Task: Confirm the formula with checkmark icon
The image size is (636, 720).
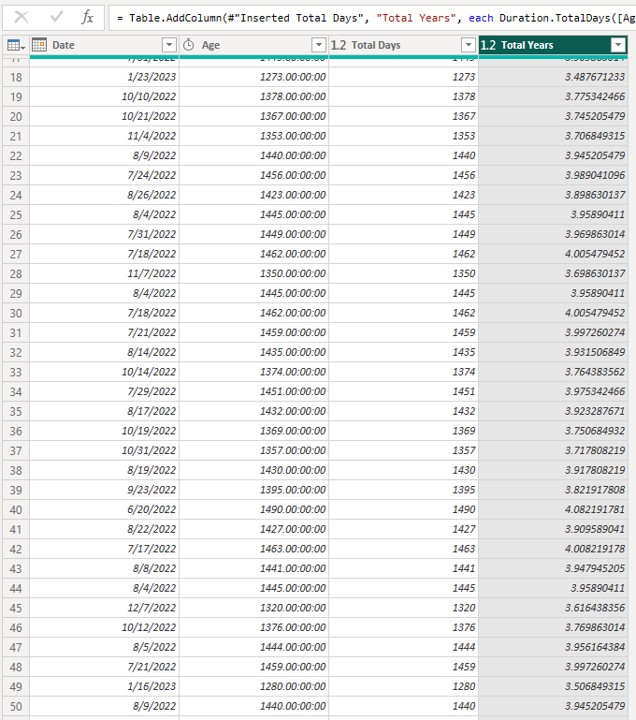Action: click(56, 17)
